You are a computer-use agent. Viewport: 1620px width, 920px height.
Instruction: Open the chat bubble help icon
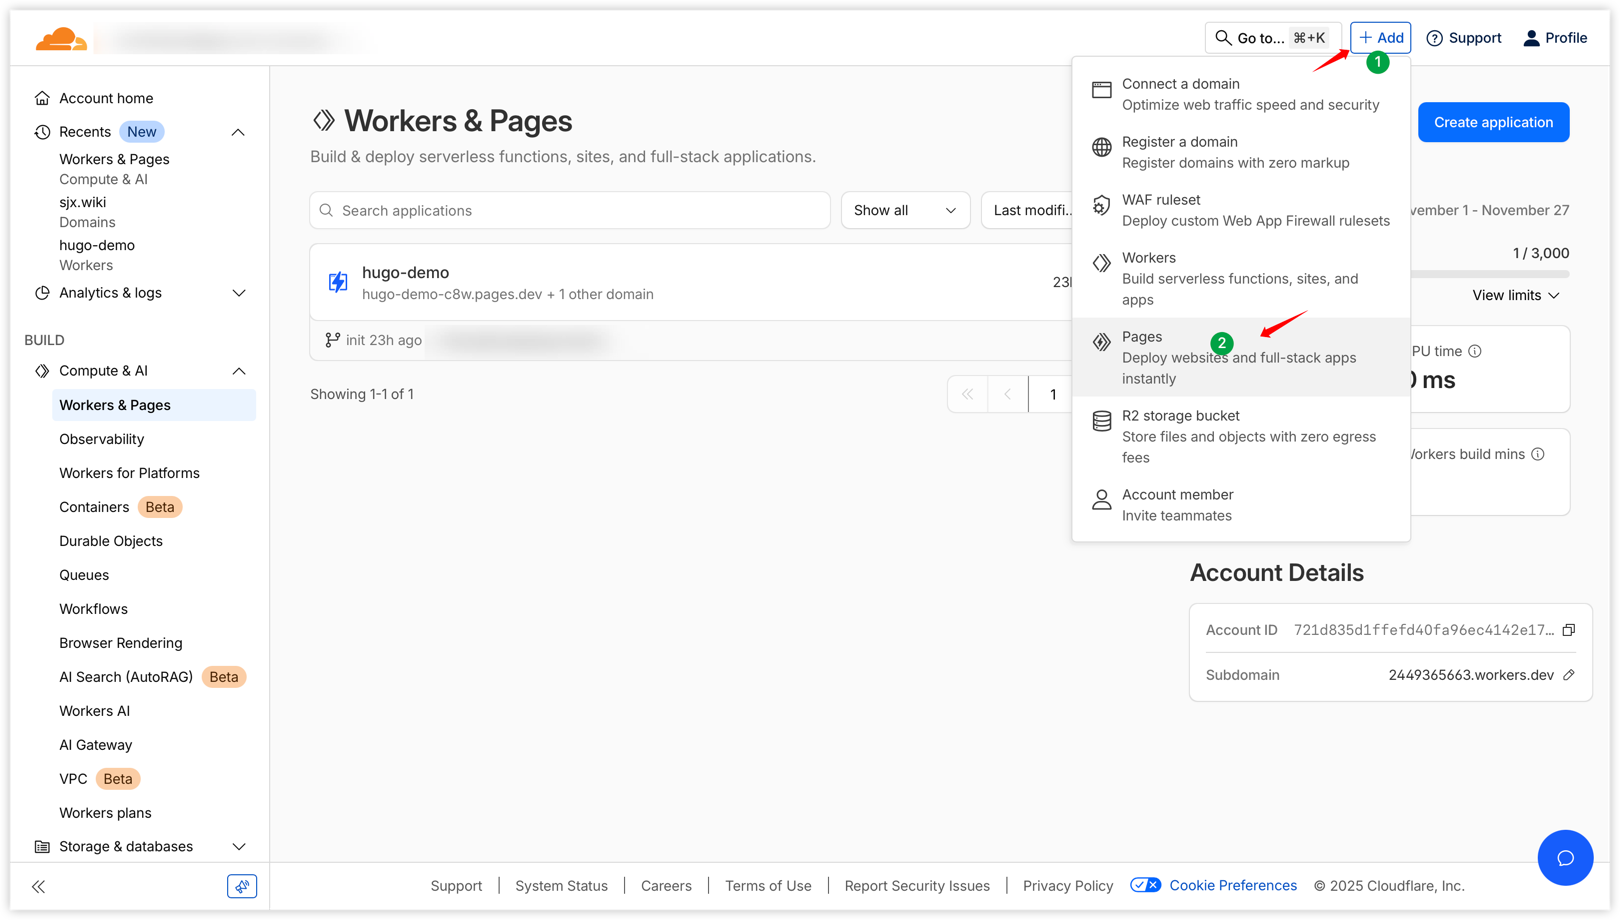point(1565,858)
